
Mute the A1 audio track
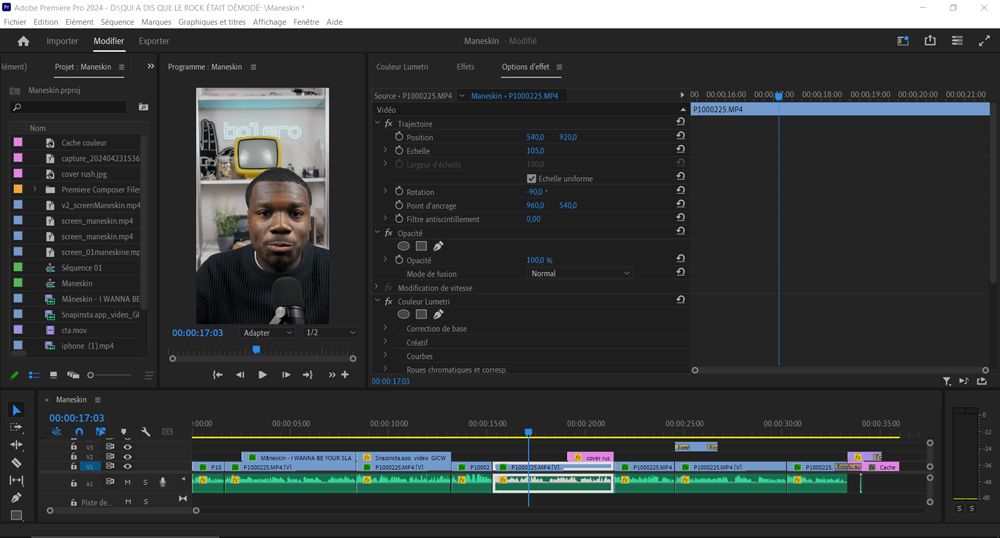pyautogui.click(x=128, y=483)
